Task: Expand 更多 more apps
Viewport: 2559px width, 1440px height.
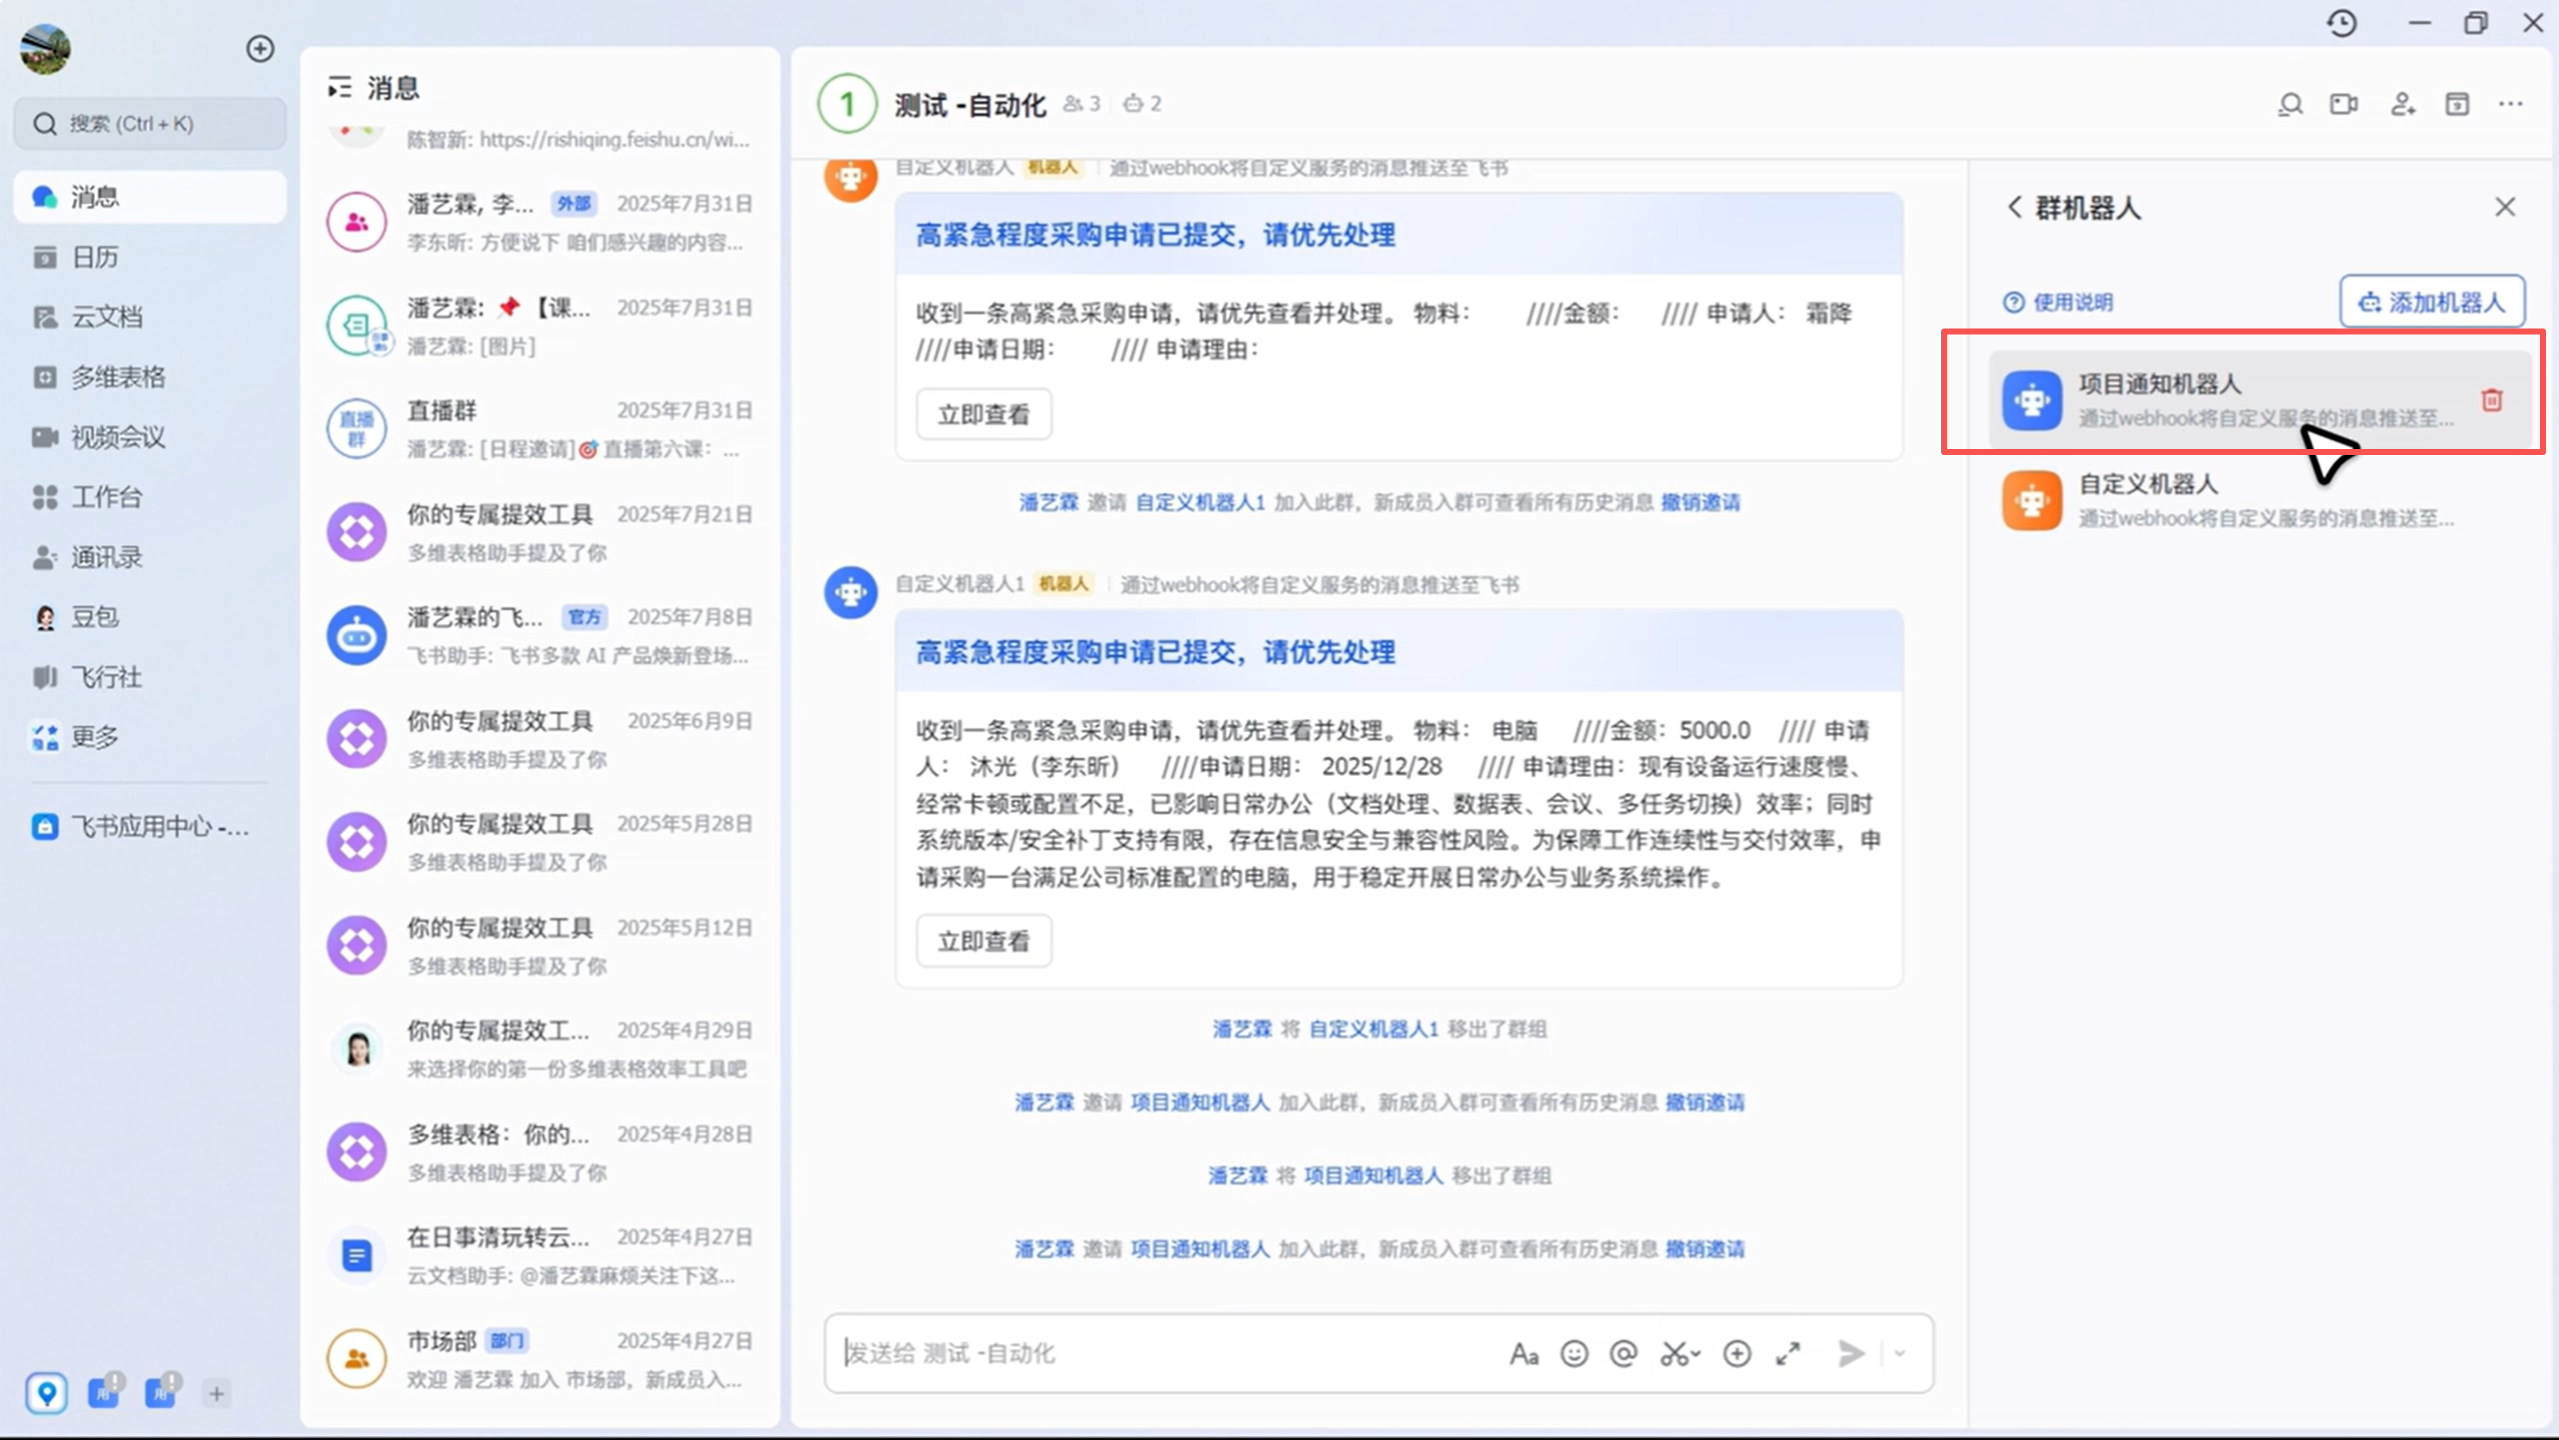Action: (x=150, y=737)
